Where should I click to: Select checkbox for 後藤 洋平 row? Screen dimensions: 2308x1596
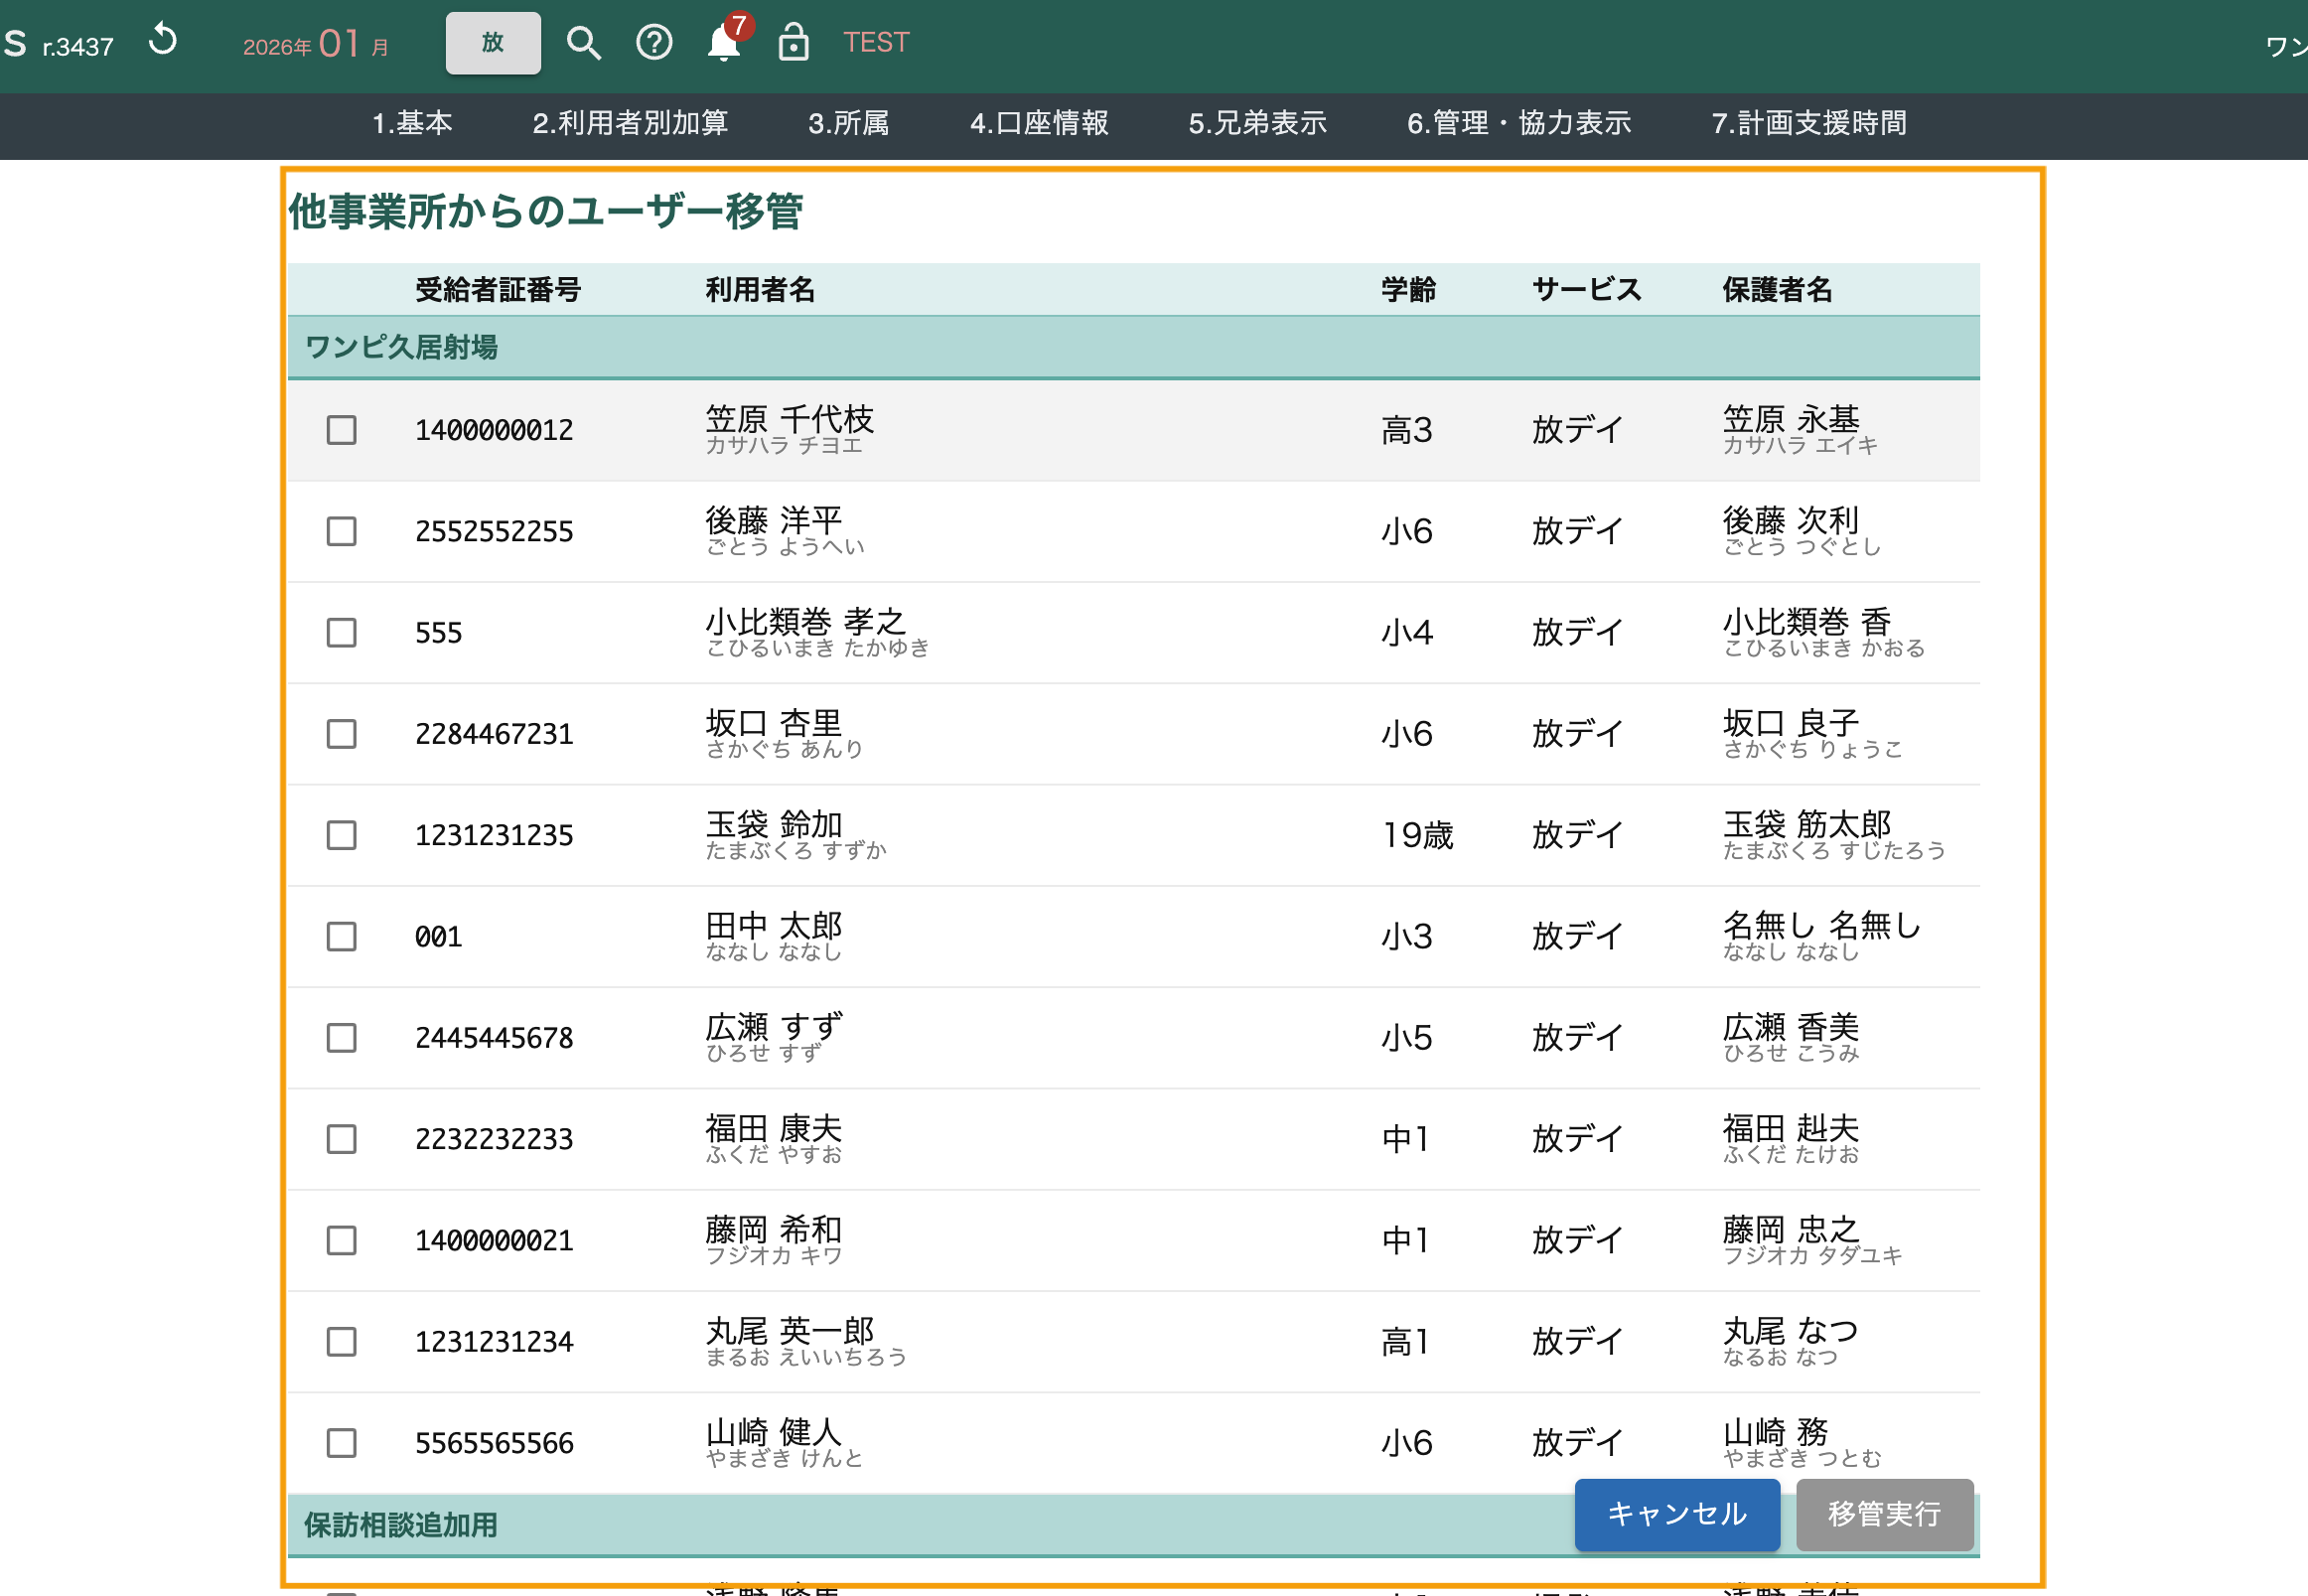tap(342, 531)
